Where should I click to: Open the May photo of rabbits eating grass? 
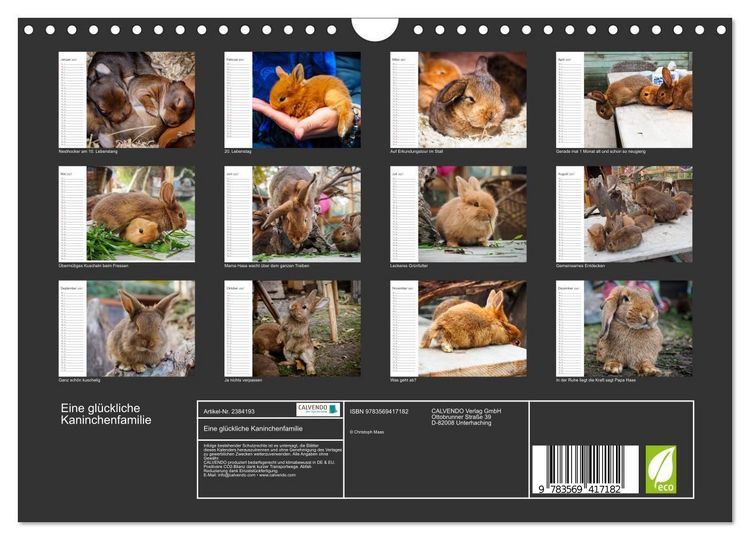tap(141, 214)
